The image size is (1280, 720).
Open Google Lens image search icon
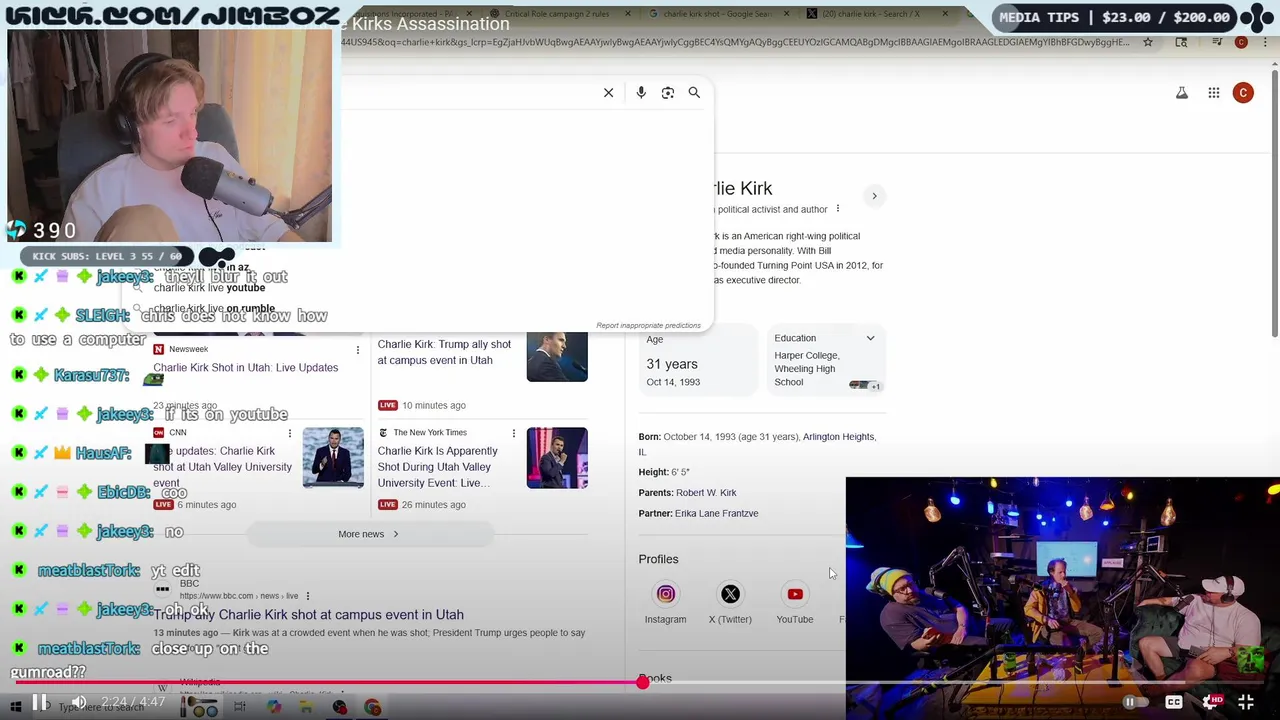(x=668, y=93)
